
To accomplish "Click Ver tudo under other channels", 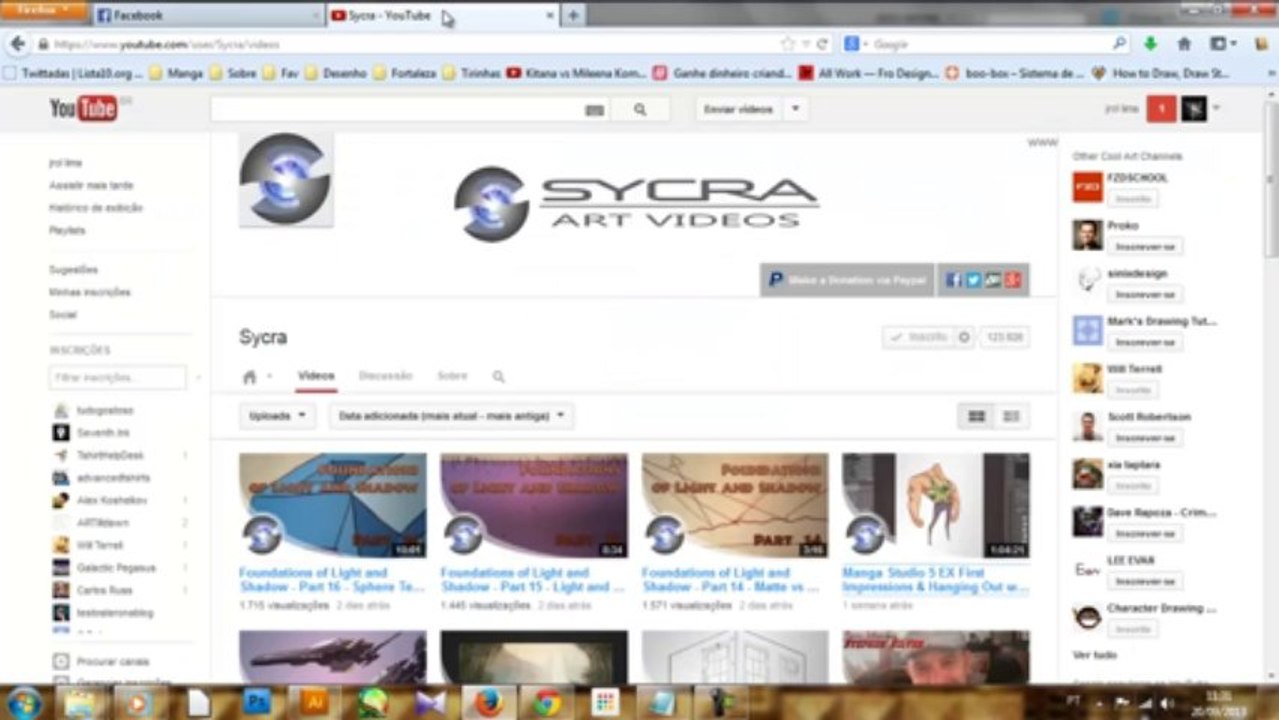I will [1094, 655].
